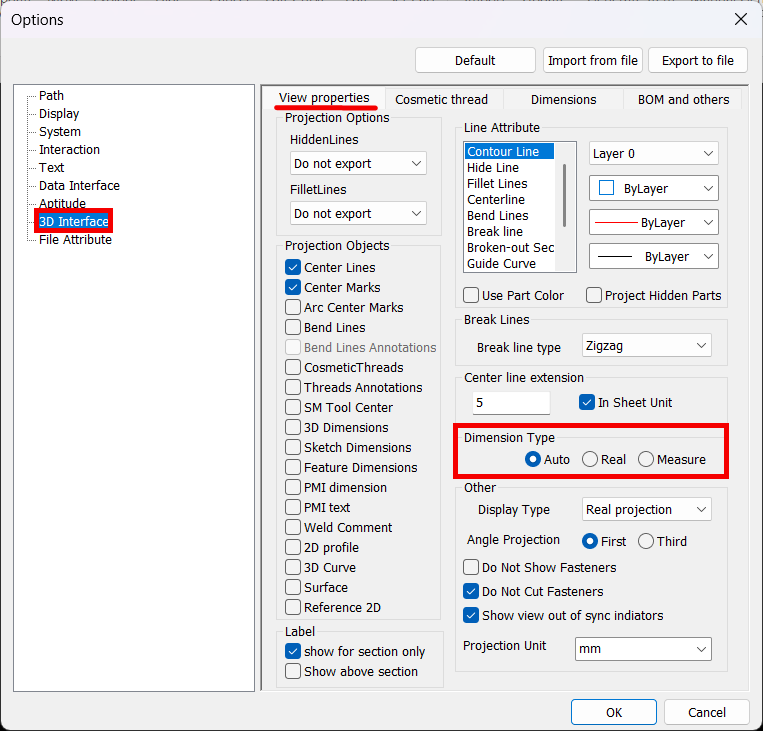The height and width of the screenshot is (731, 763).
Task: Switch to BOM and others tab
Action: point(683,99)
